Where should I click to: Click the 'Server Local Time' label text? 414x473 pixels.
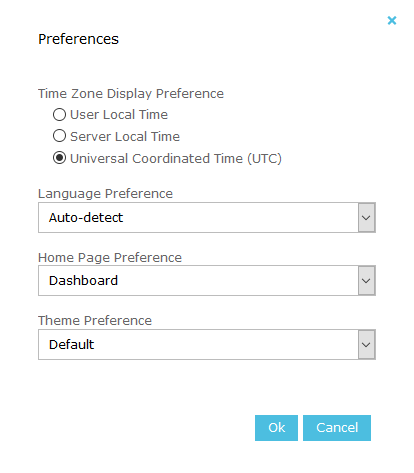click(x=125, y=136)
